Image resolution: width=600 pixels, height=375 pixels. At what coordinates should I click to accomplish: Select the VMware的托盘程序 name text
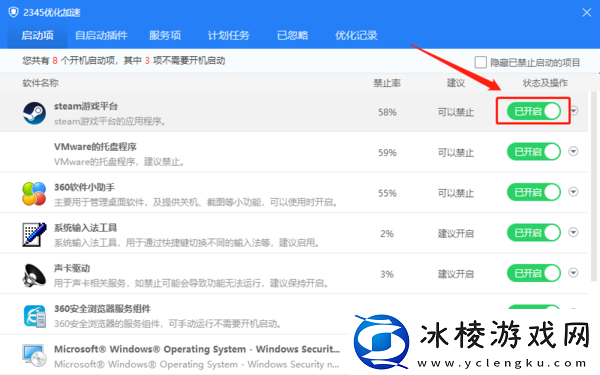tap(95, 147)
